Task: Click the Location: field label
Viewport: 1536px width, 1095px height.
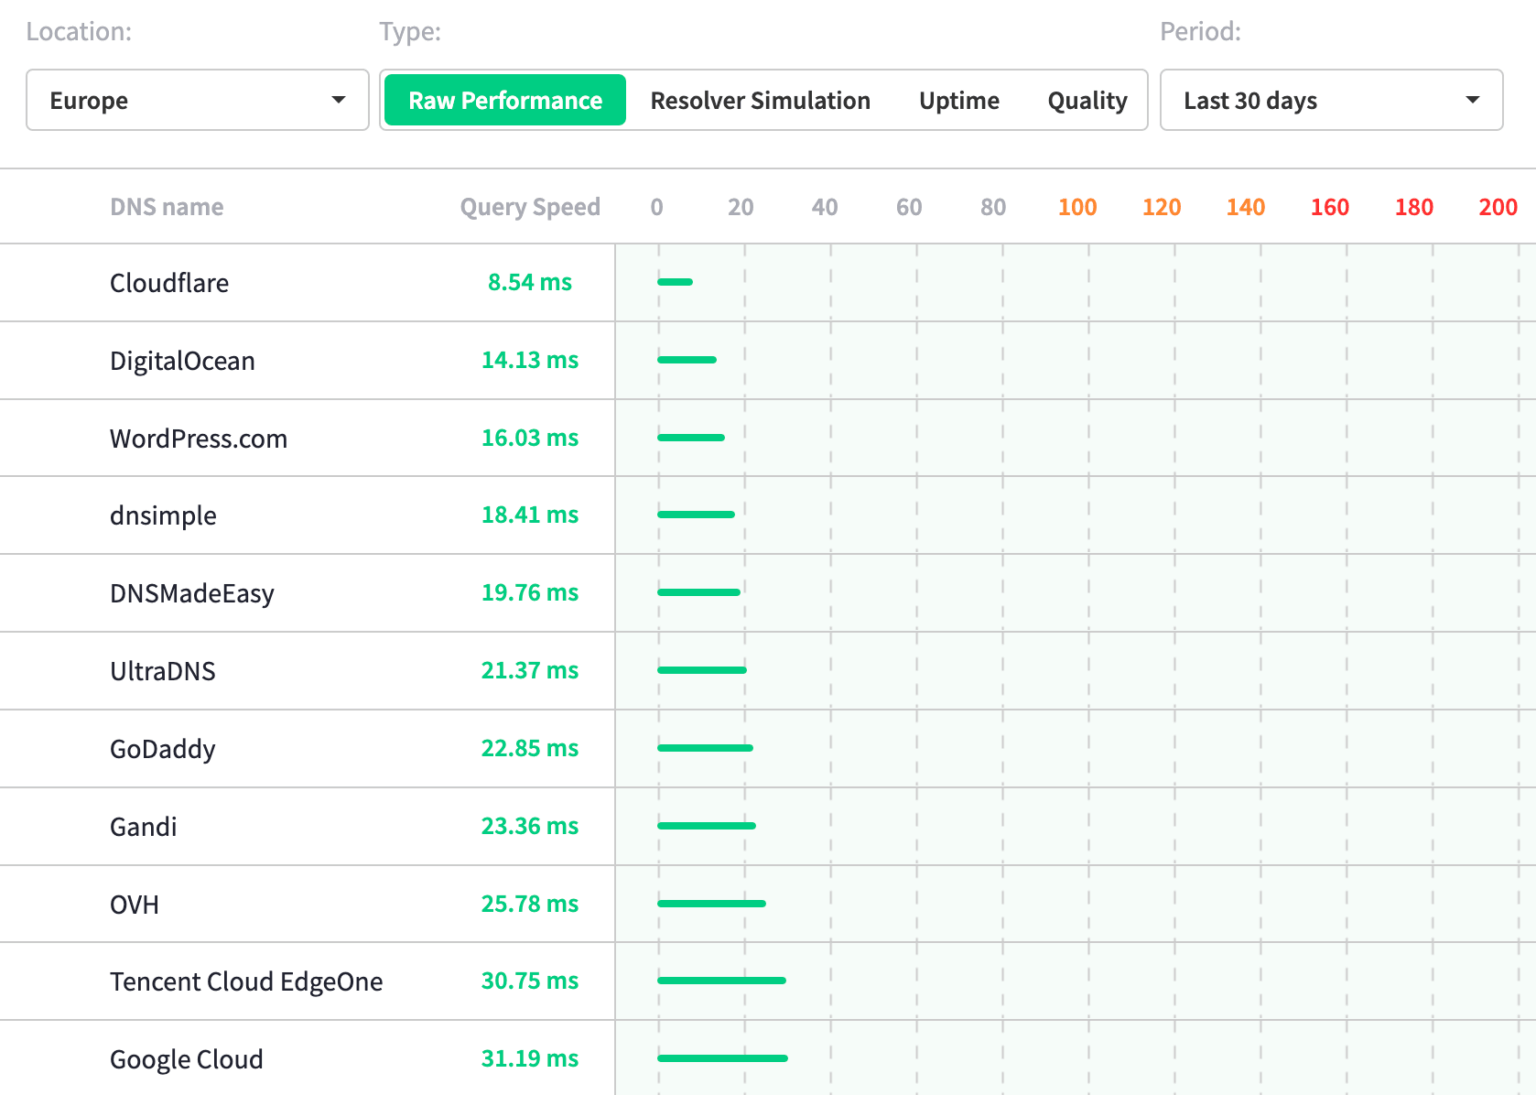Action: [79, 32]
